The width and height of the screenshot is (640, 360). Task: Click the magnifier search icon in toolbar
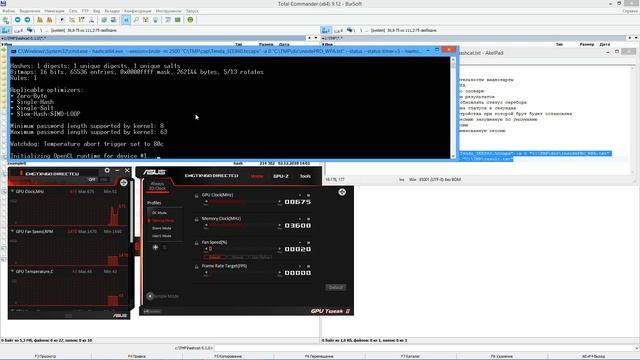point(136,20)
